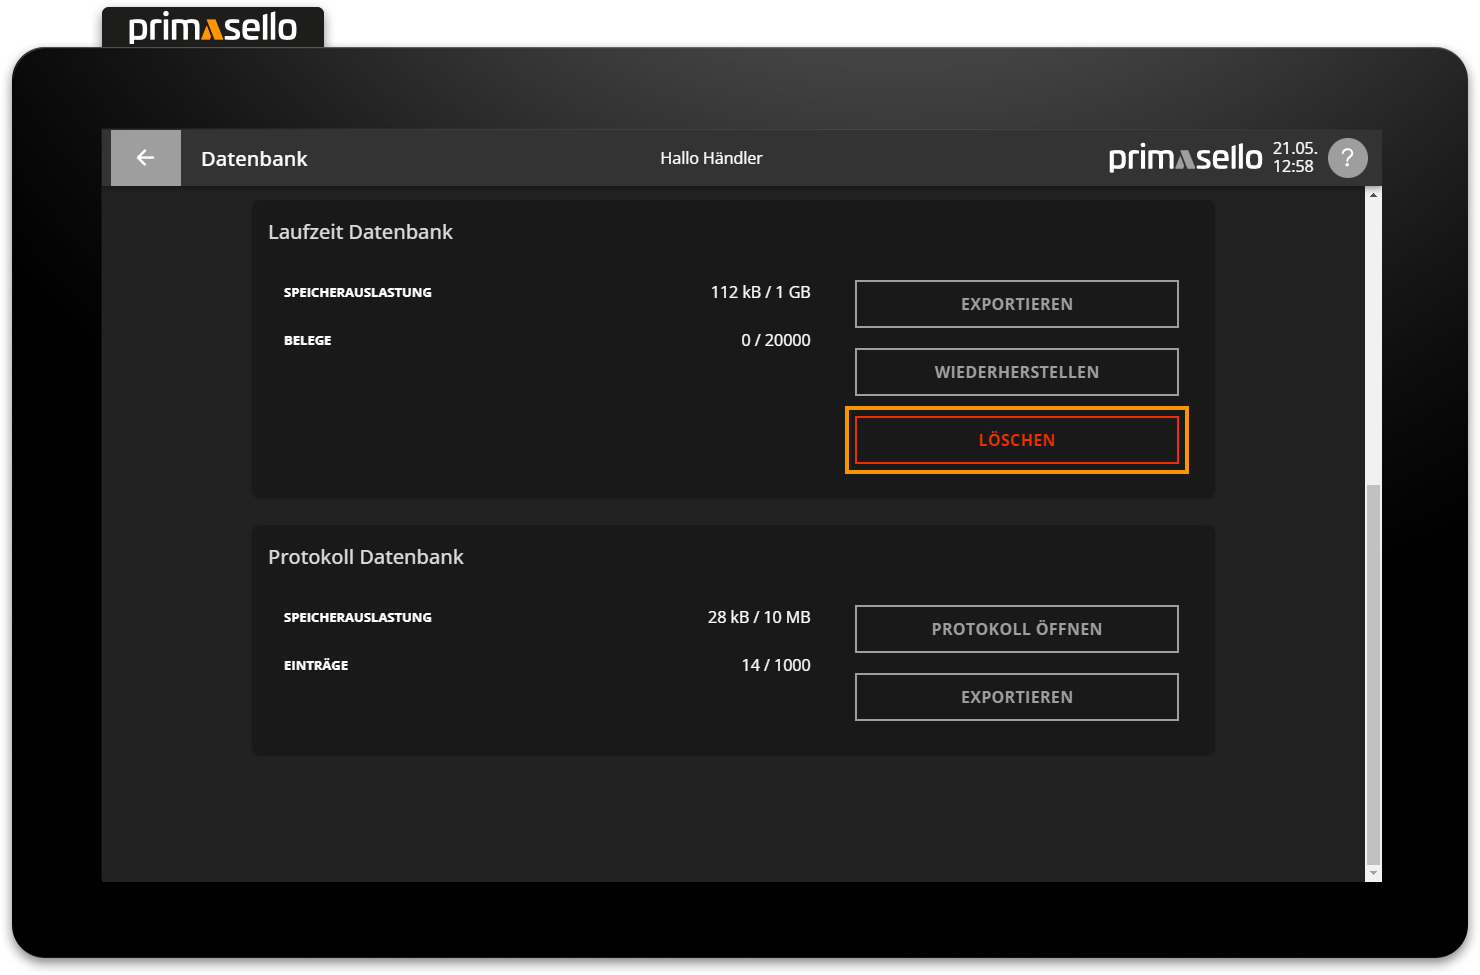Click the date and time display

point(1293,158)
